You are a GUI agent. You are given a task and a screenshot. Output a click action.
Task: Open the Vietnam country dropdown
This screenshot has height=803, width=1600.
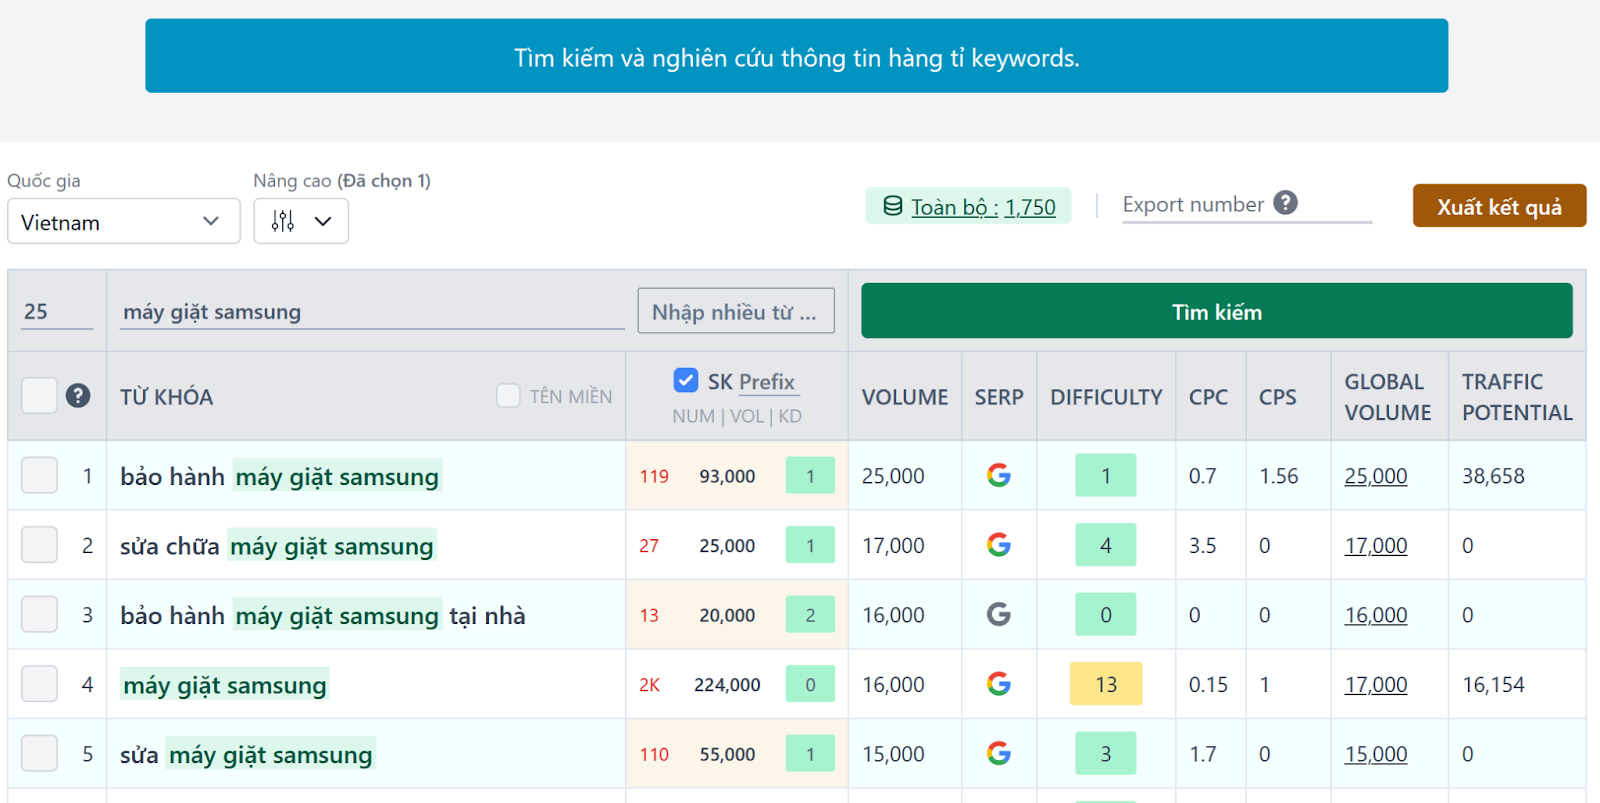click(123, 221)
